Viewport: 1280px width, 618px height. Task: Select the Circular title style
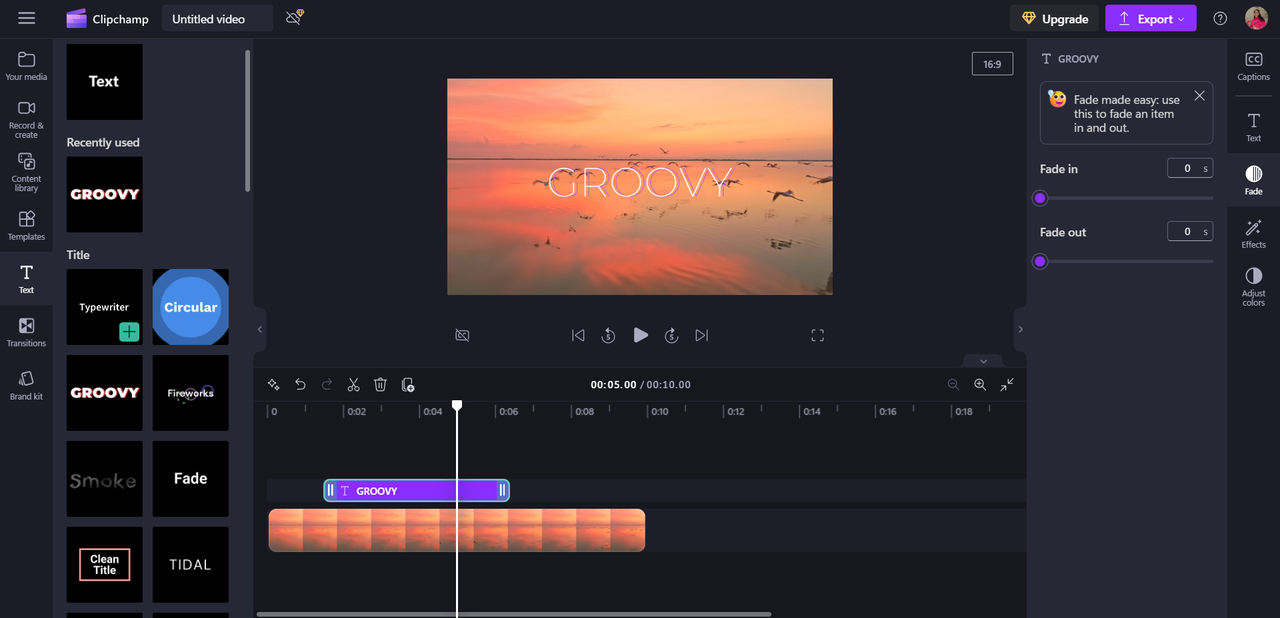coord(191,307)
